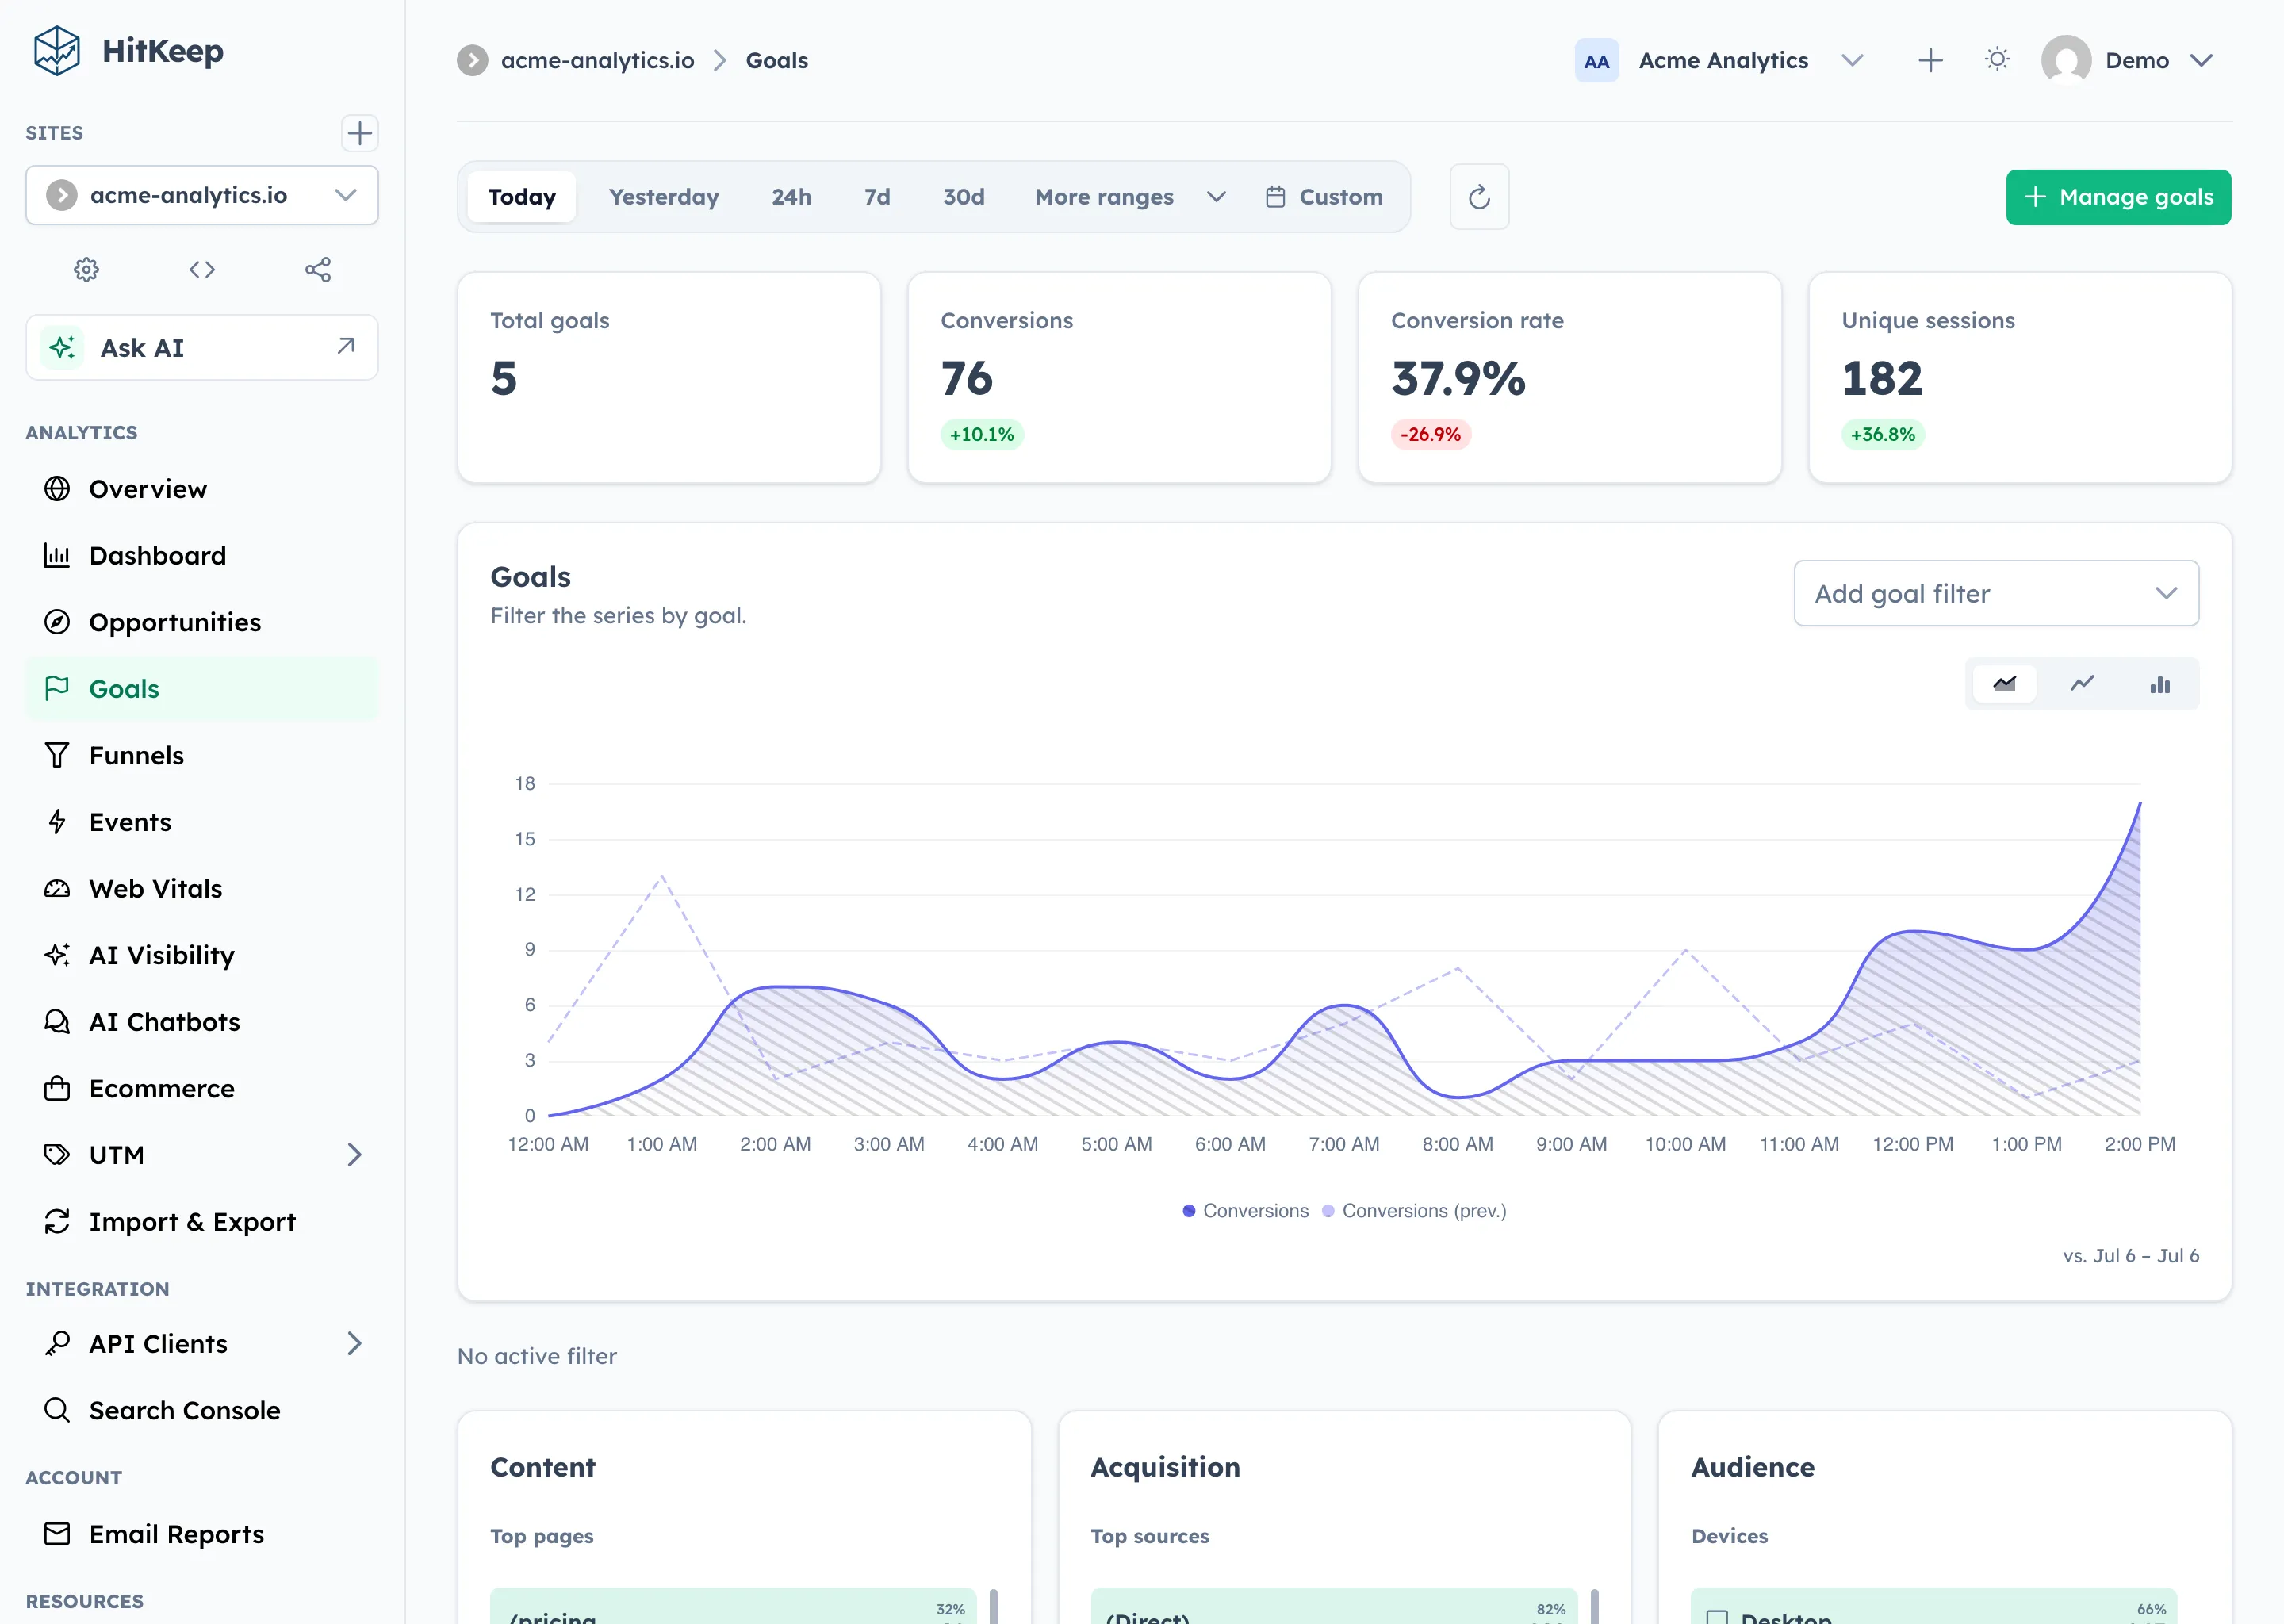The width and height of the screenshot is (2284, 1624).
Task: Click the 'vs. Jul 6 – Jul 6' comparison text
Action: coord(2130,1256)
